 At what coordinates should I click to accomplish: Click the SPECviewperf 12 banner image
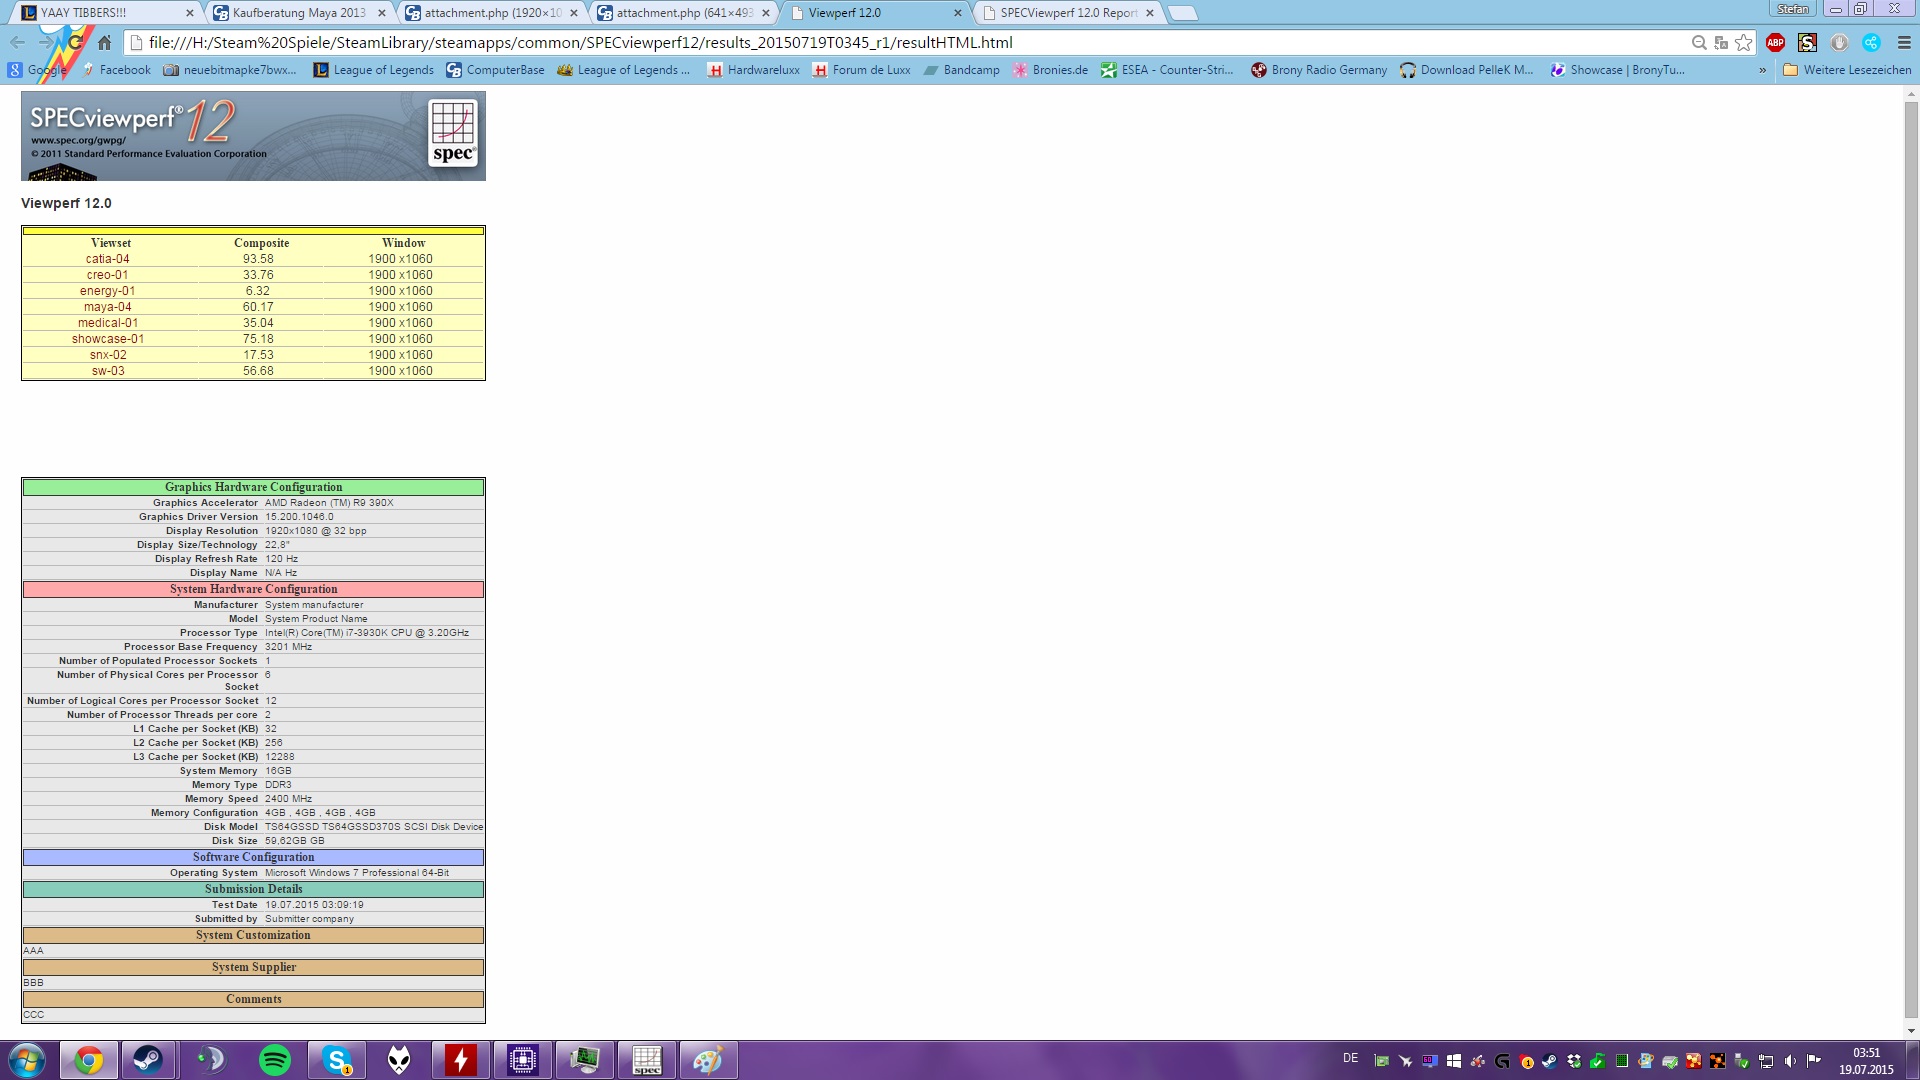point(253,136)
